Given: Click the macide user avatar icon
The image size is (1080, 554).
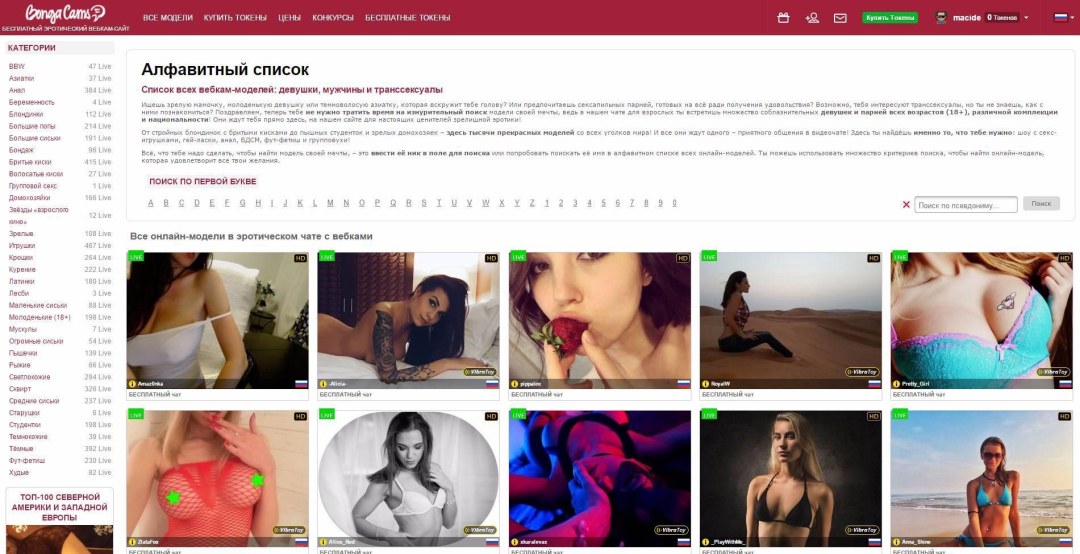Looking at the screenshot, I should pos(942,17).
